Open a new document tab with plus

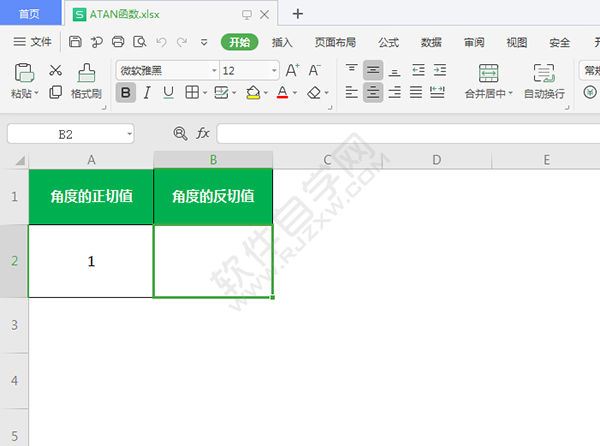298,14
